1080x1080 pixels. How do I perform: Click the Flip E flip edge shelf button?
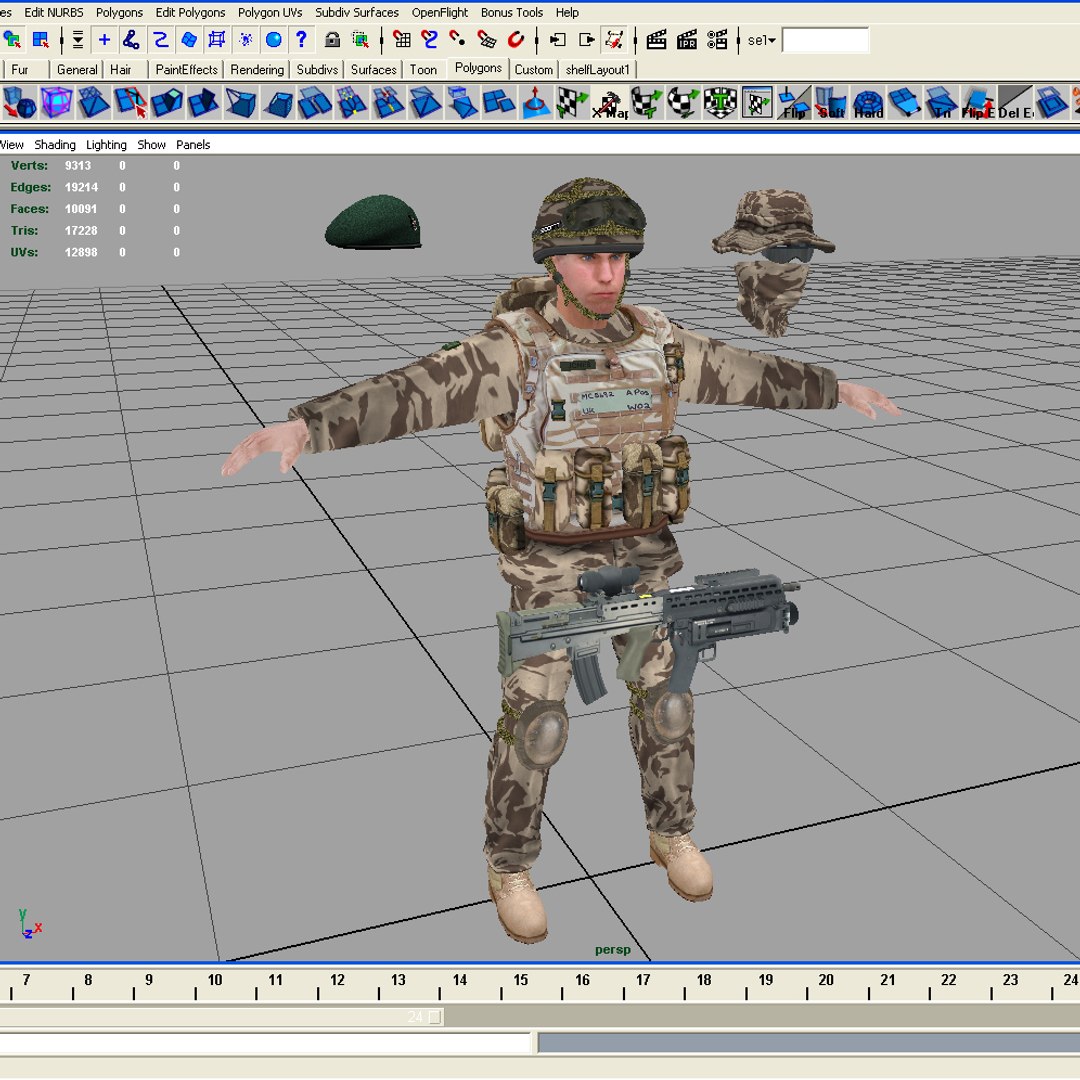978,103
